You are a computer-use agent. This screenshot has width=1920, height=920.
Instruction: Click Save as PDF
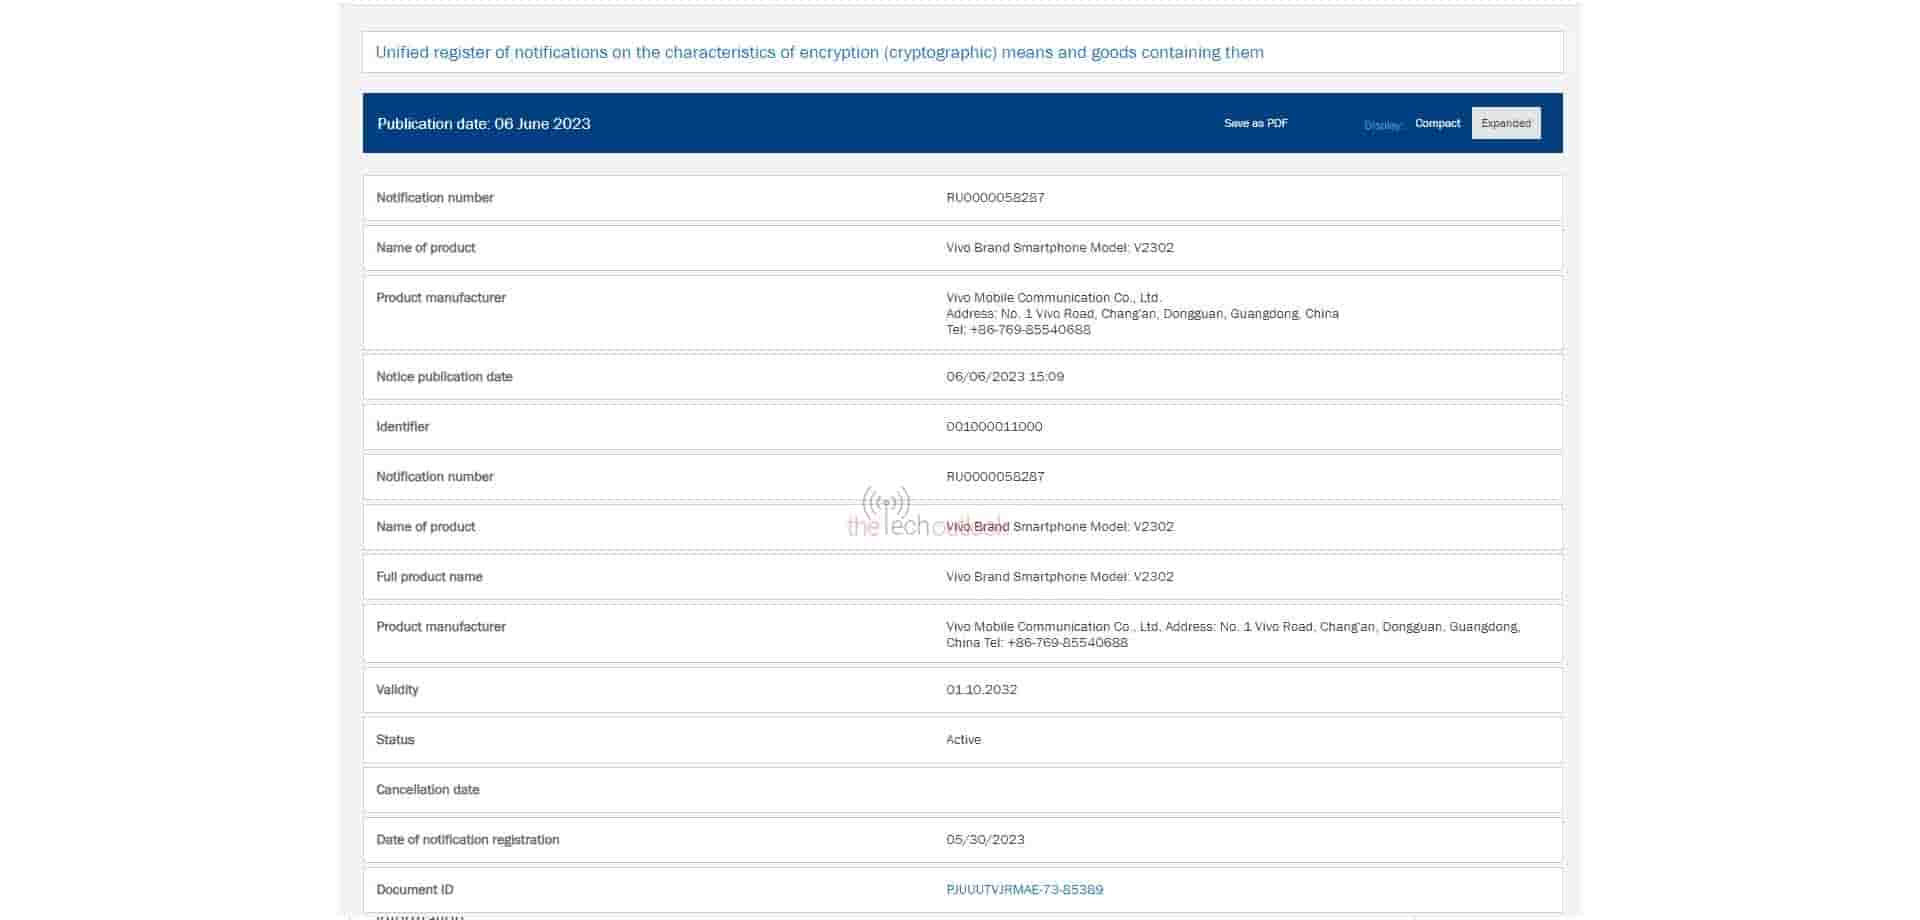[1255, 124]
